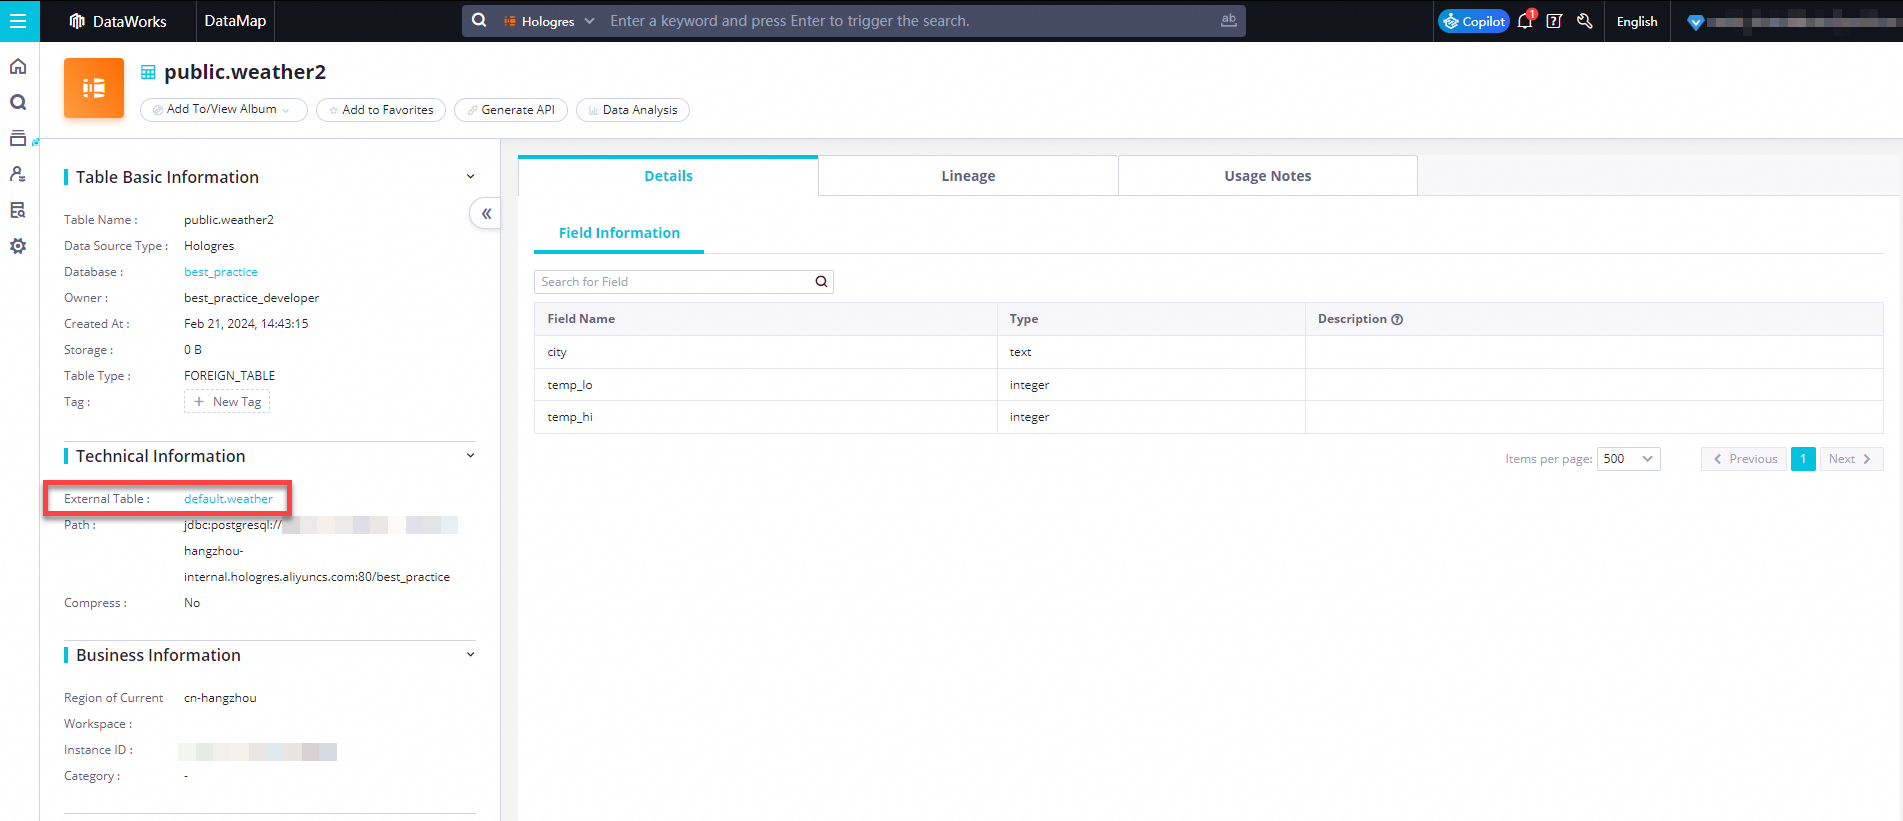Screen dimensions: 1903x821
Task: Select the Hologres search type dropdown
Action: [549, 21]
